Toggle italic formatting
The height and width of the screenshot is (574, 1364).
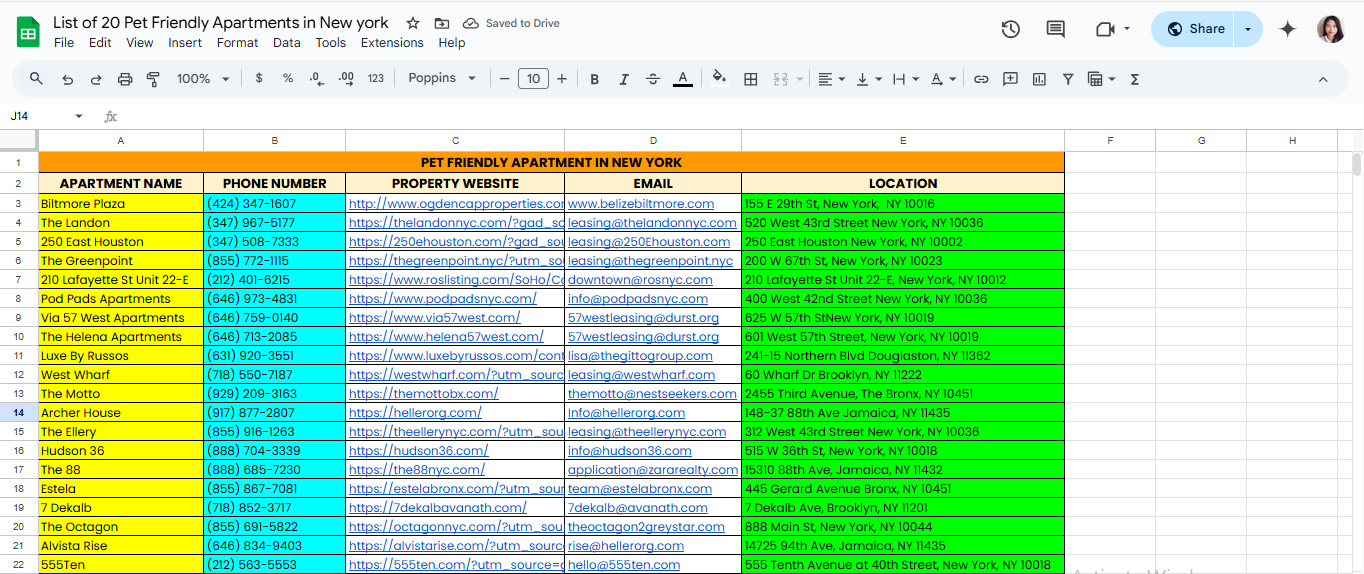(x=624, y=79)
